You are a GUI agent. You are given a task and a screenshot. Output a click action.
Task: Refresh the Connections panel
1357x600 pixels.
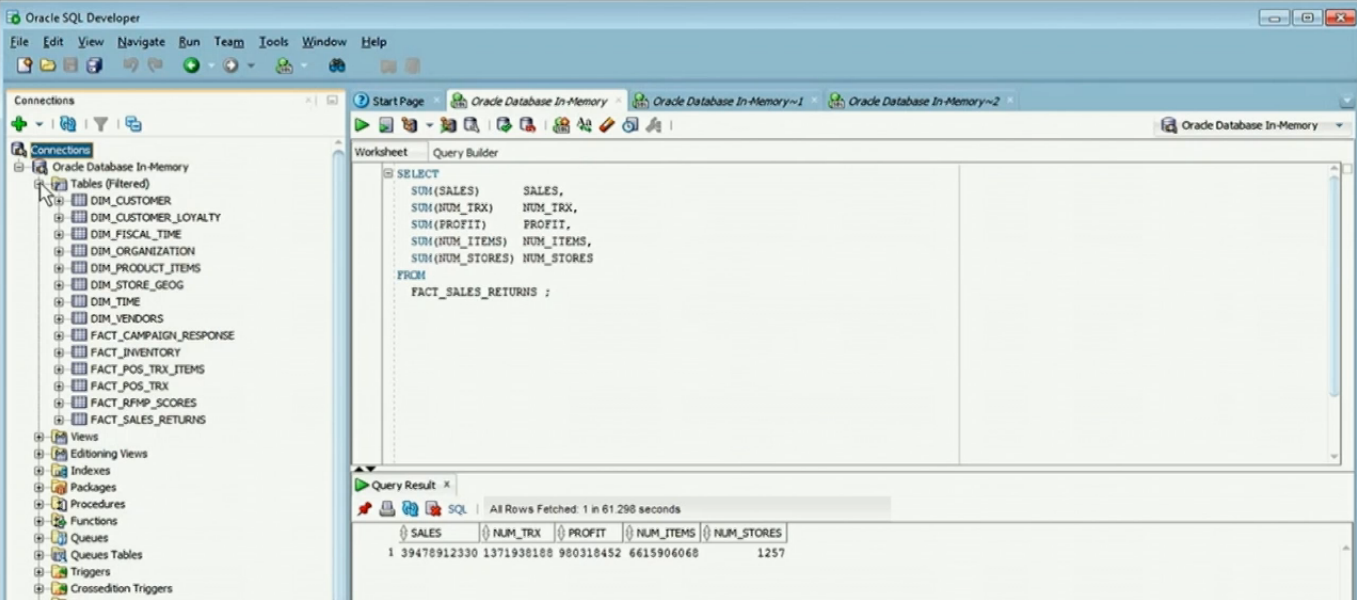[x=68, y=124]
